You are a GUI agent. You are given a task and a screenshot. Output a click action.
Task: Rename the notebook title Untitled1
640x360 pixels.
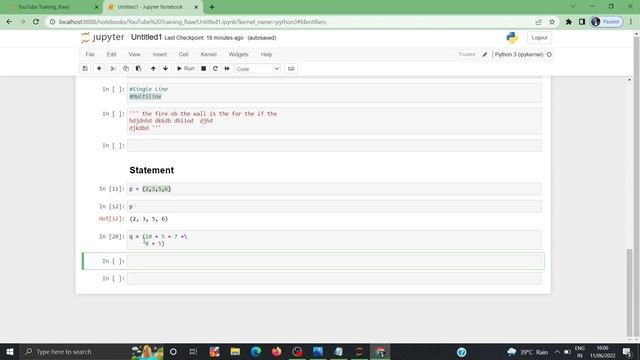coord(146,37)
